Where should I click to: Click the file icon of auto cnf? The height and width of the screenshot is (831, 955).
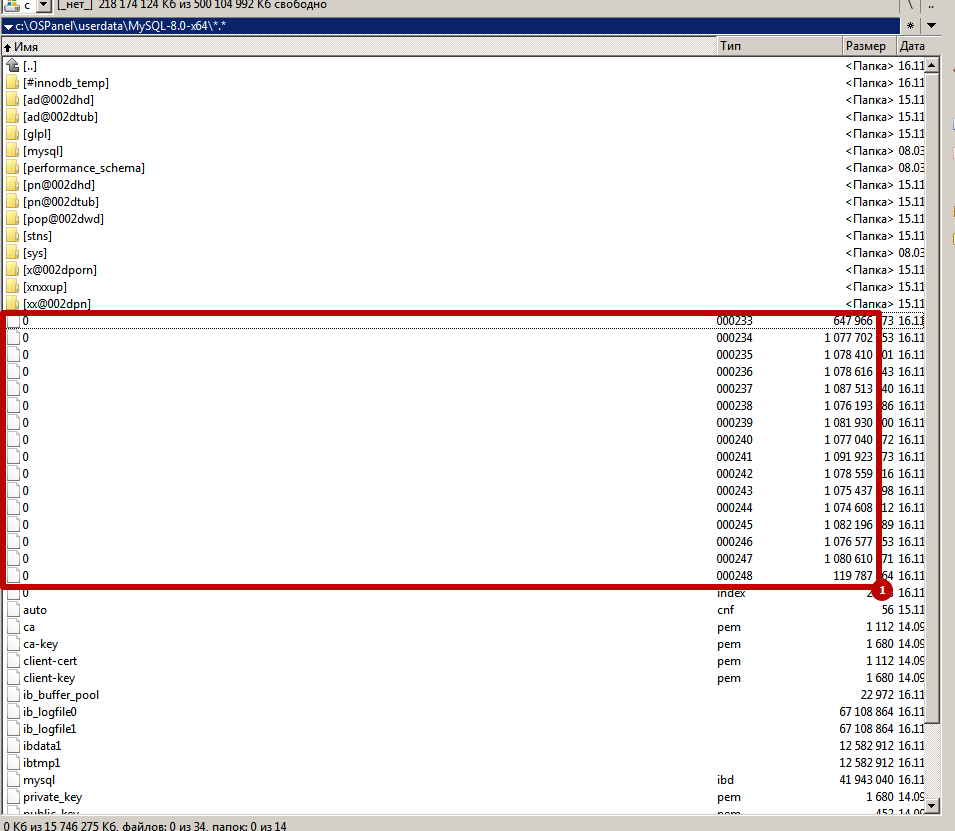[x=13, y=610]
